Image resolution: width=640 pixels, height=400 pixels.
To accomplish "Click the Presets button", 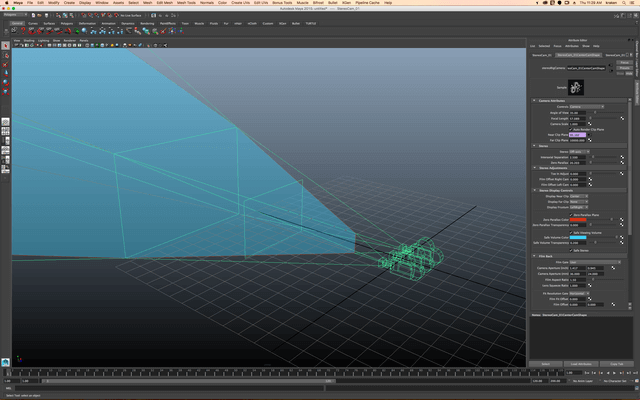I will tap(624, 68).
